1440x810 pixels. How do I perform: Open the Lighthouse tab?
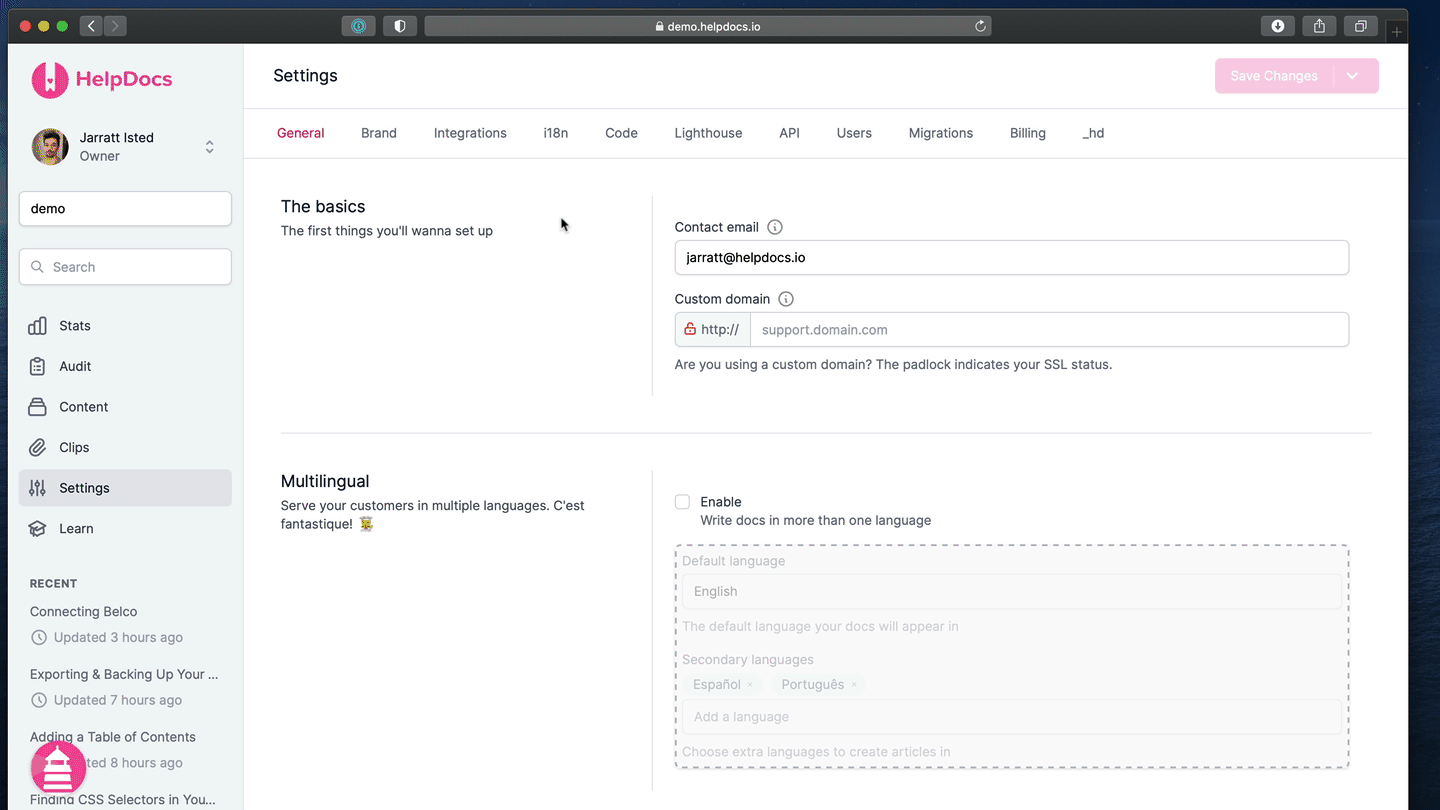point(708,133)
